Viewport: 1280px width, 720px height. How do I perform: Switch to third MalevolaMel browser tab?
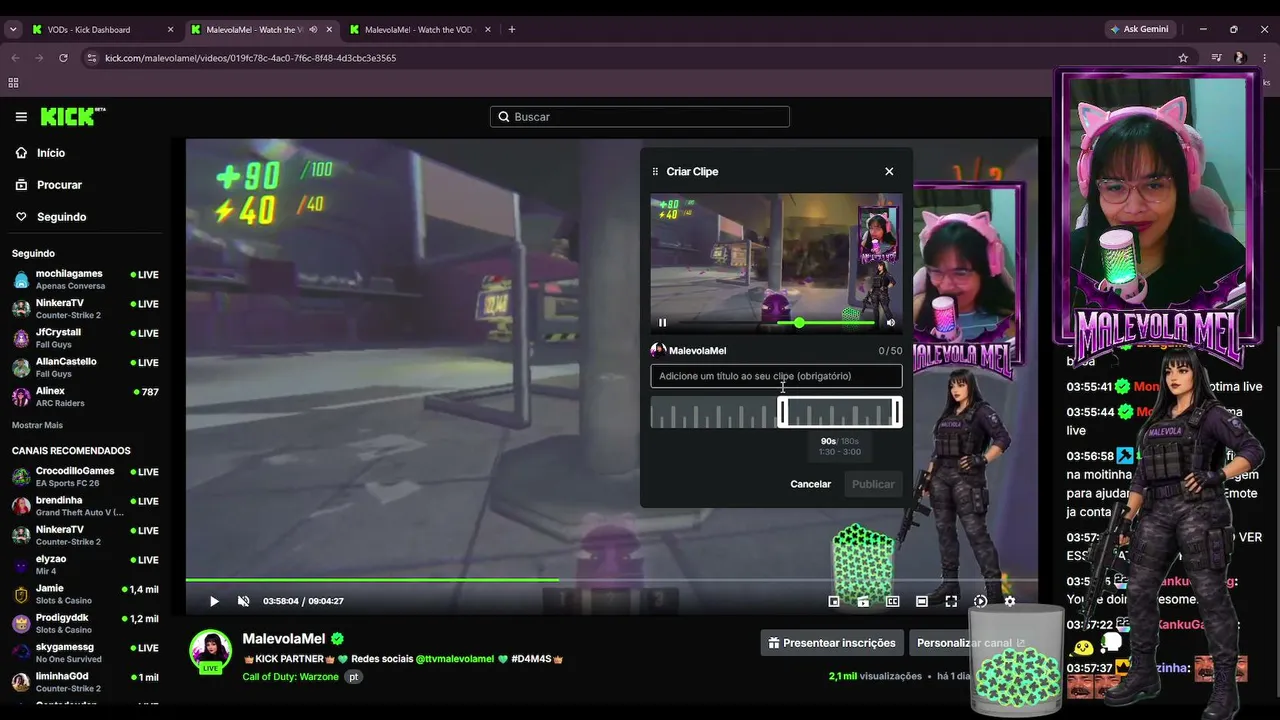[x=419, y=30]
